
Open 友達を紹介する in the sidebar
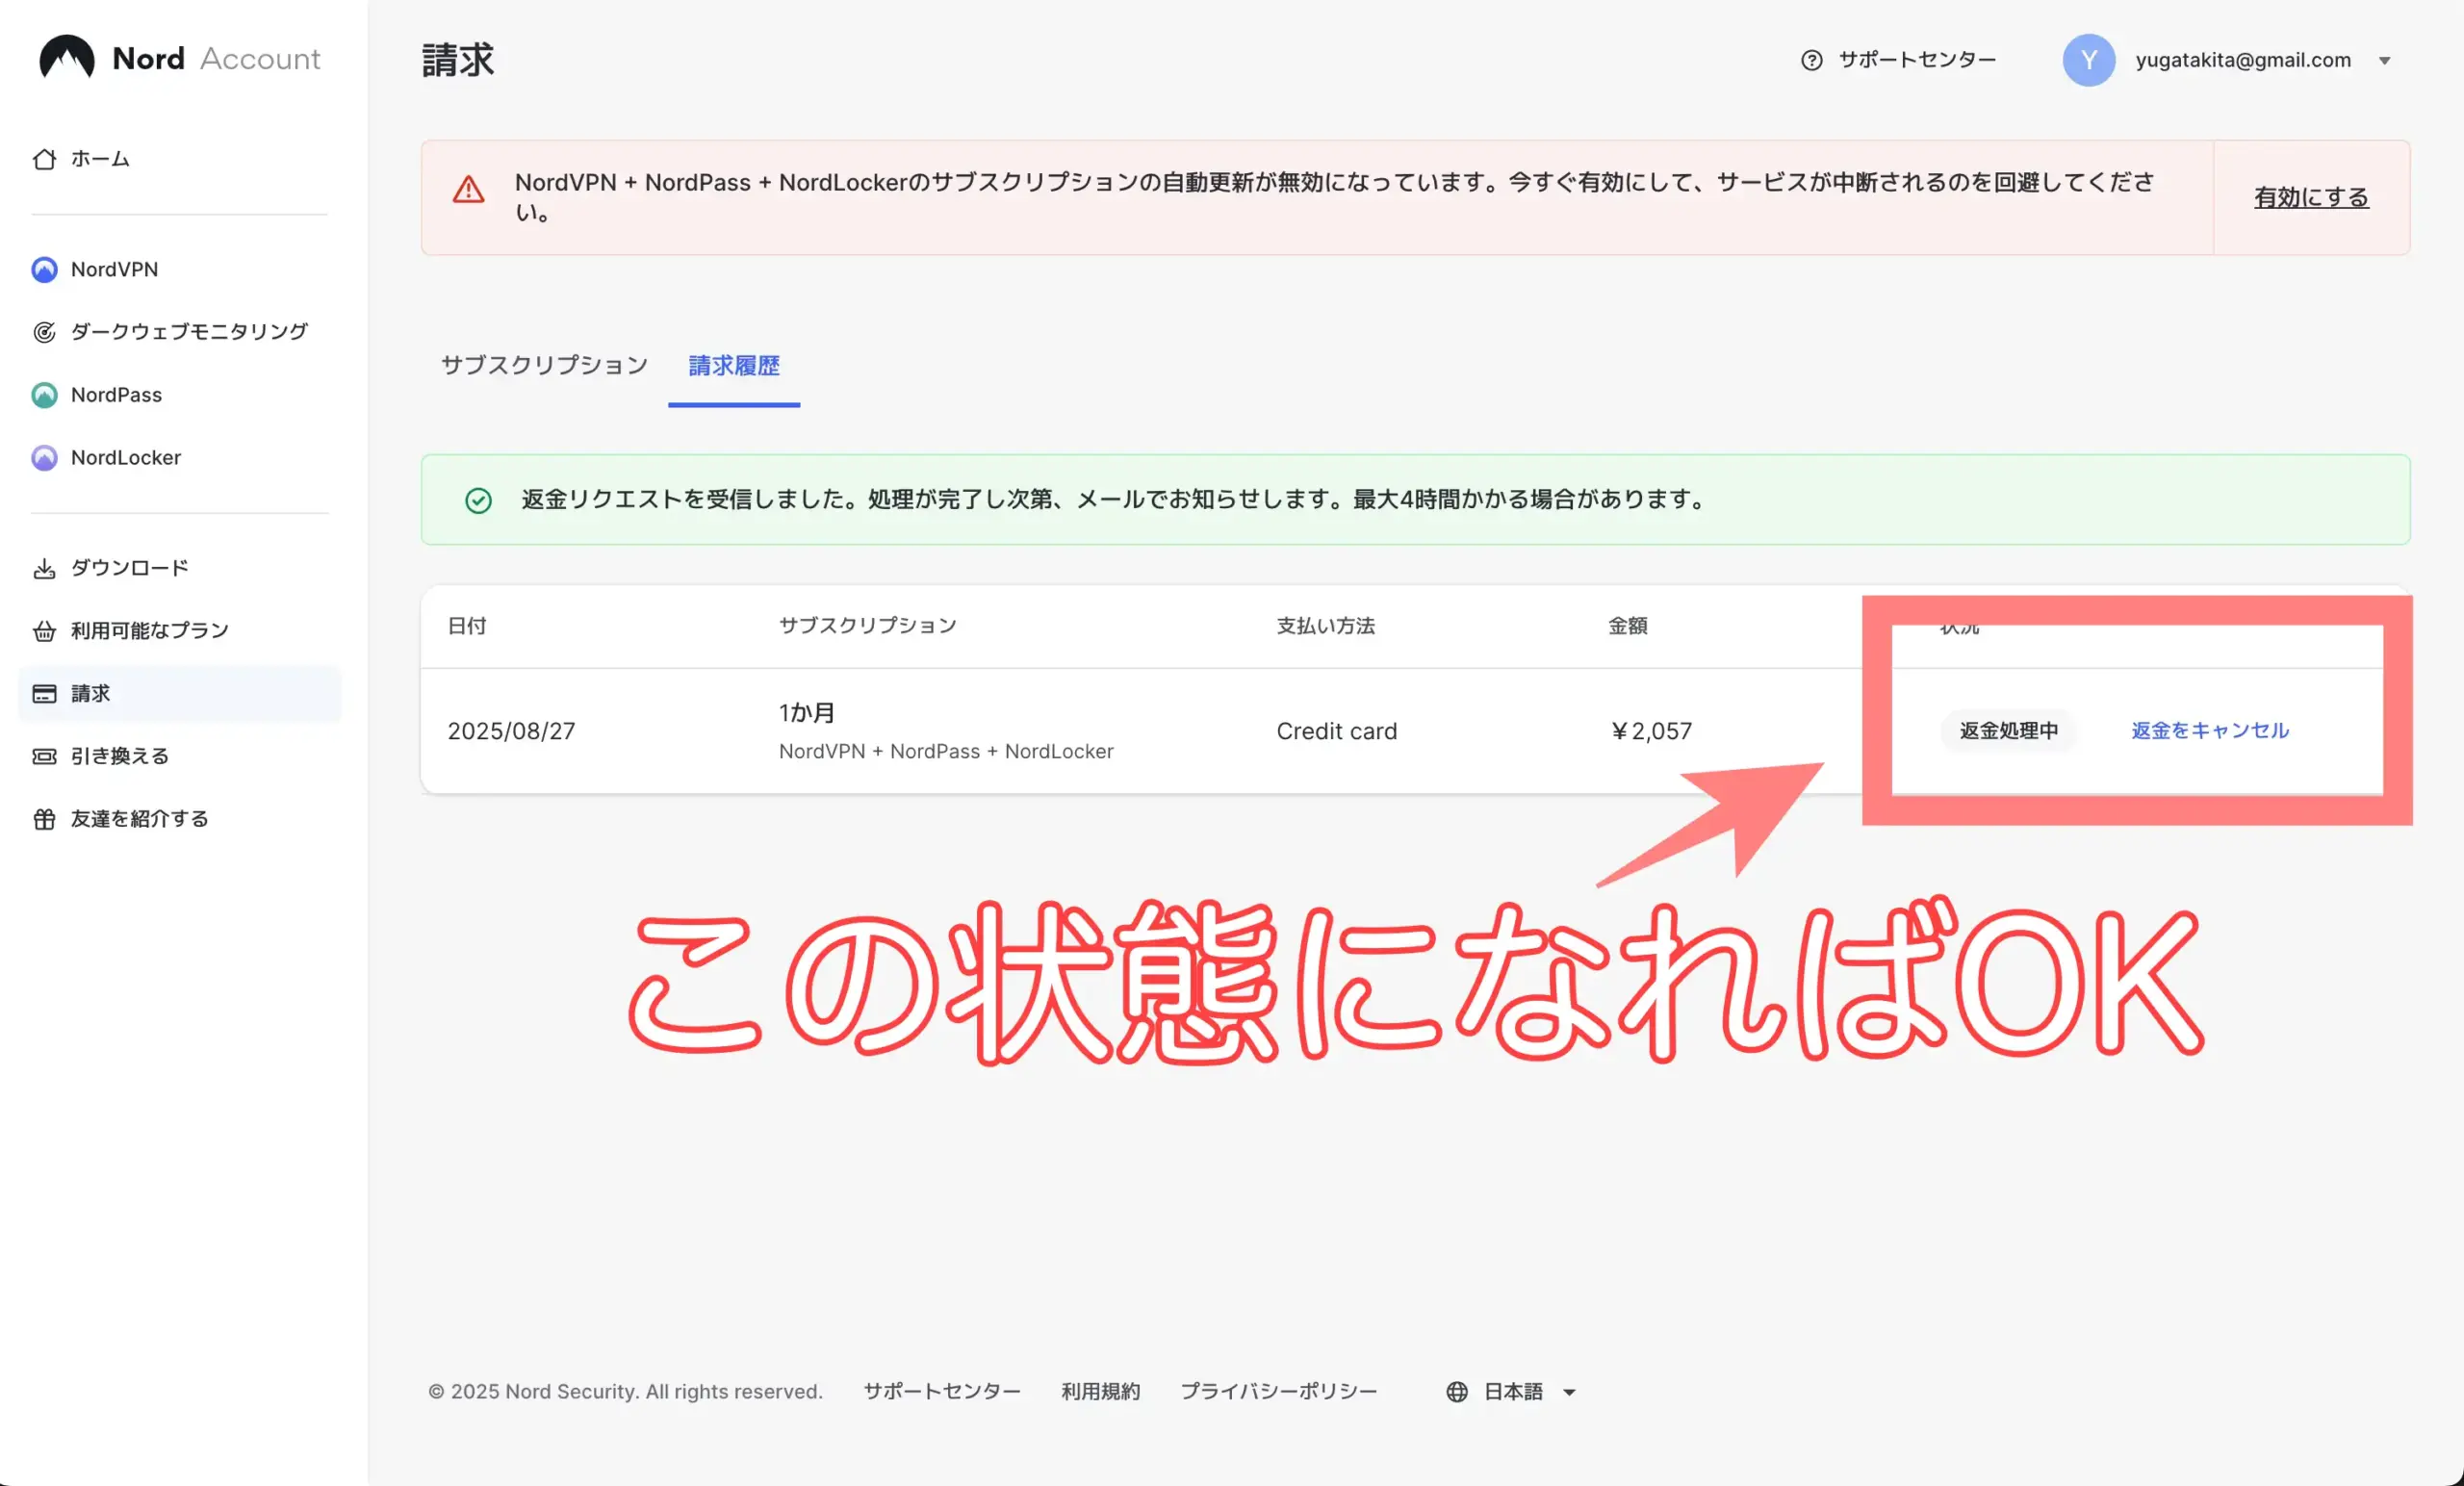coord(139,819)
